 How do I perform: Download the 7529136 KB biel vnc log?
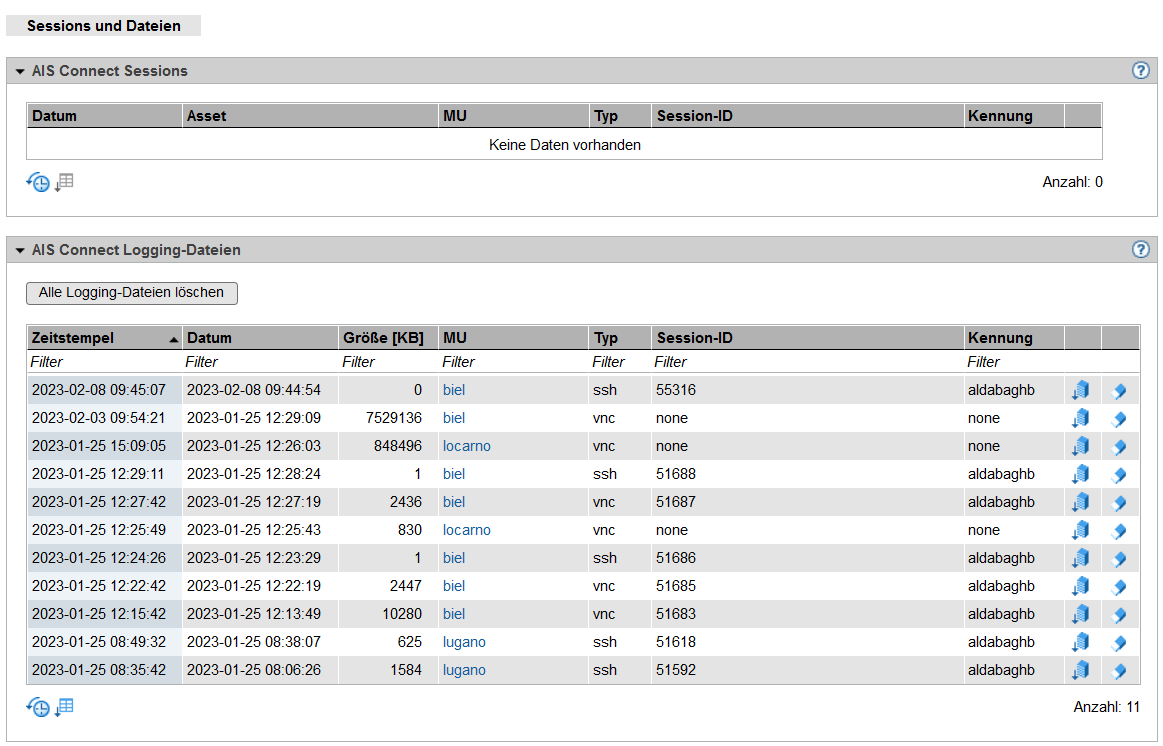(1080, 418)
